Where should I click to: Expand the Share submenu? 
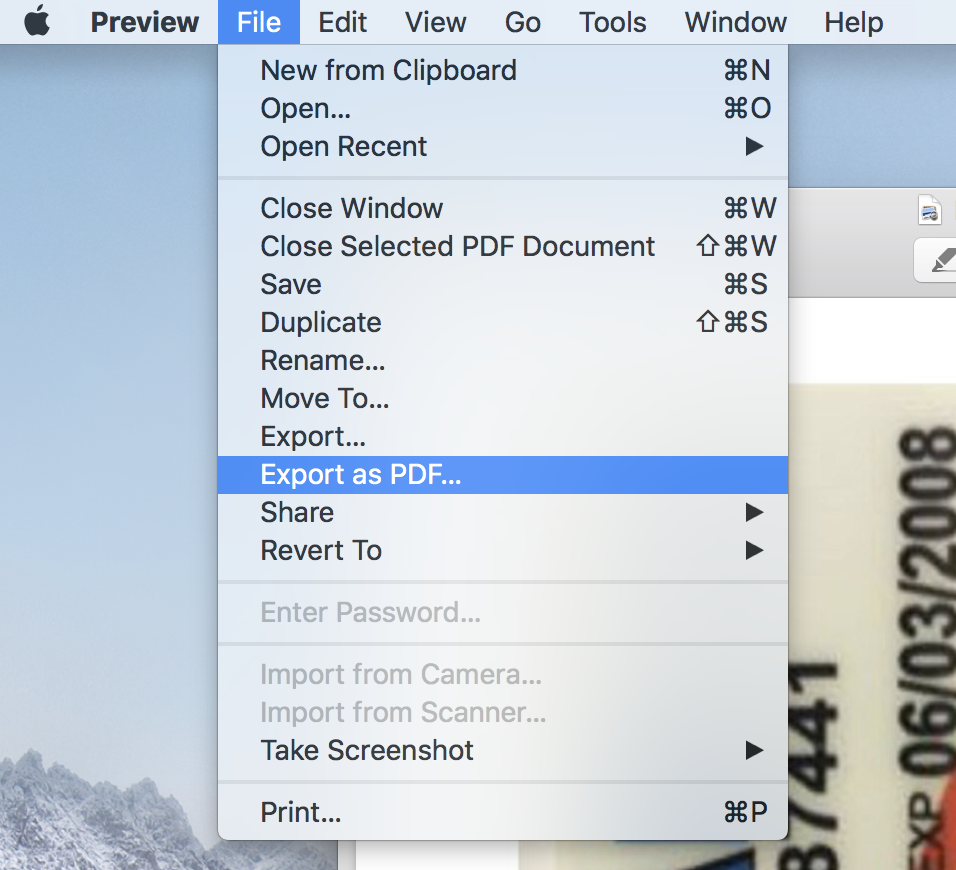pos(503,512)
